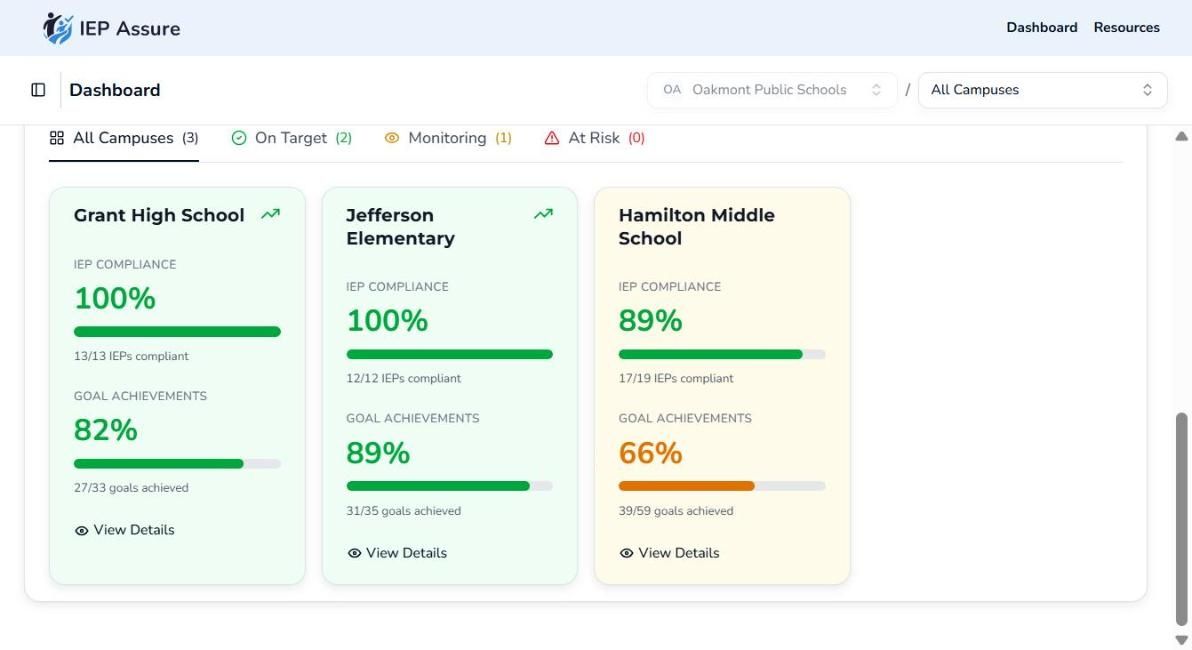This screenshot has height=650, width=1192.
Task: Click the page vertical scrollbar thumb
Action: 1181,518
